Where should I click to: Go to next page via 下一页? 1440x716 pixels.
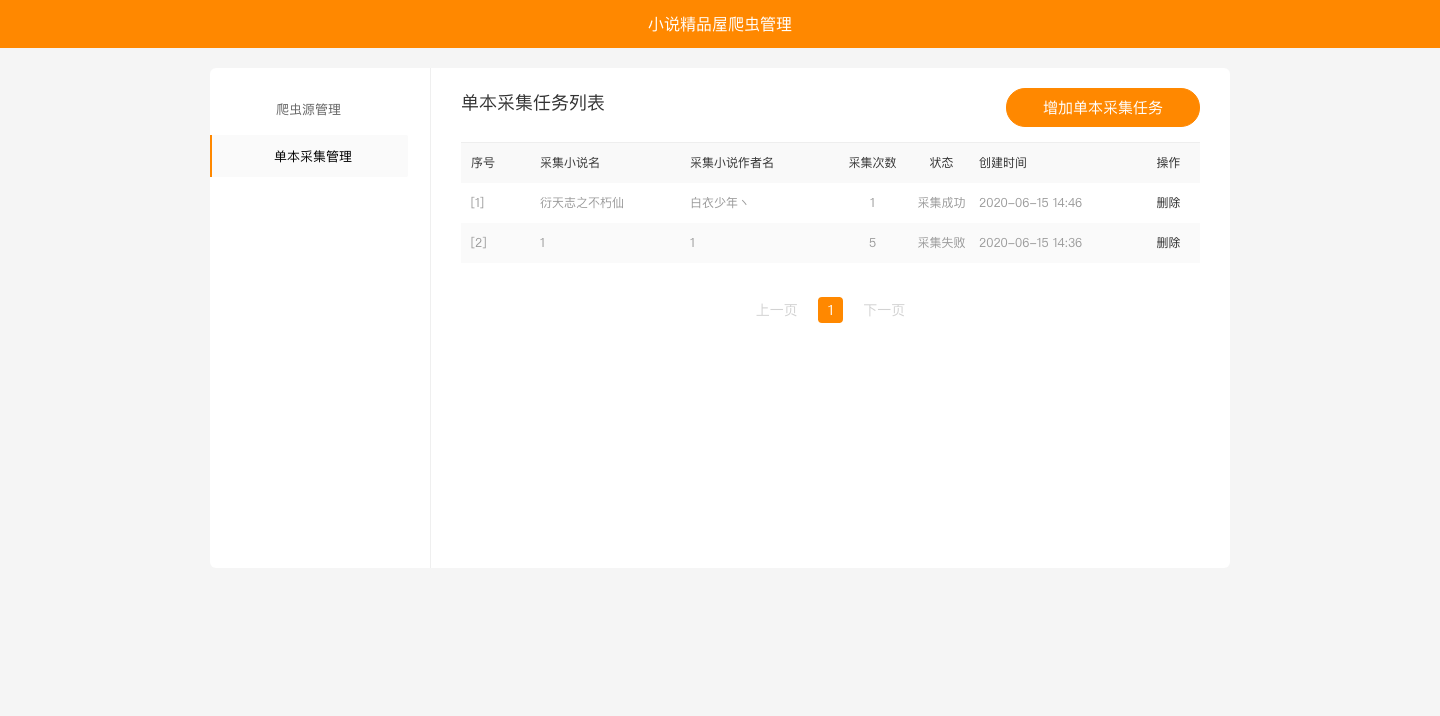(884, 310)
